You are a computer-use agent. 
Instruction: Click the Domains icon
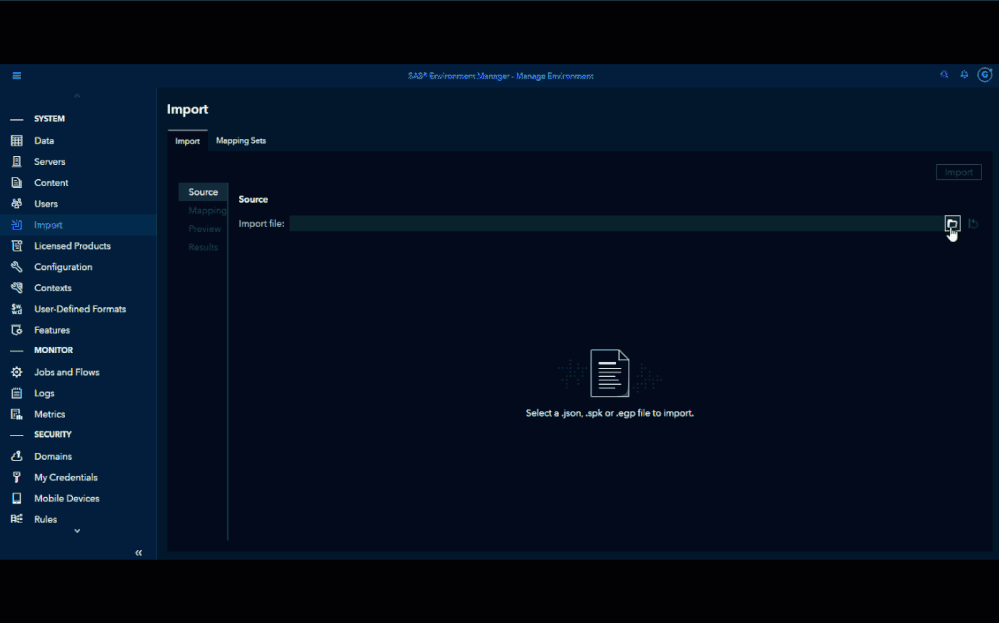[x=17, y=456]
